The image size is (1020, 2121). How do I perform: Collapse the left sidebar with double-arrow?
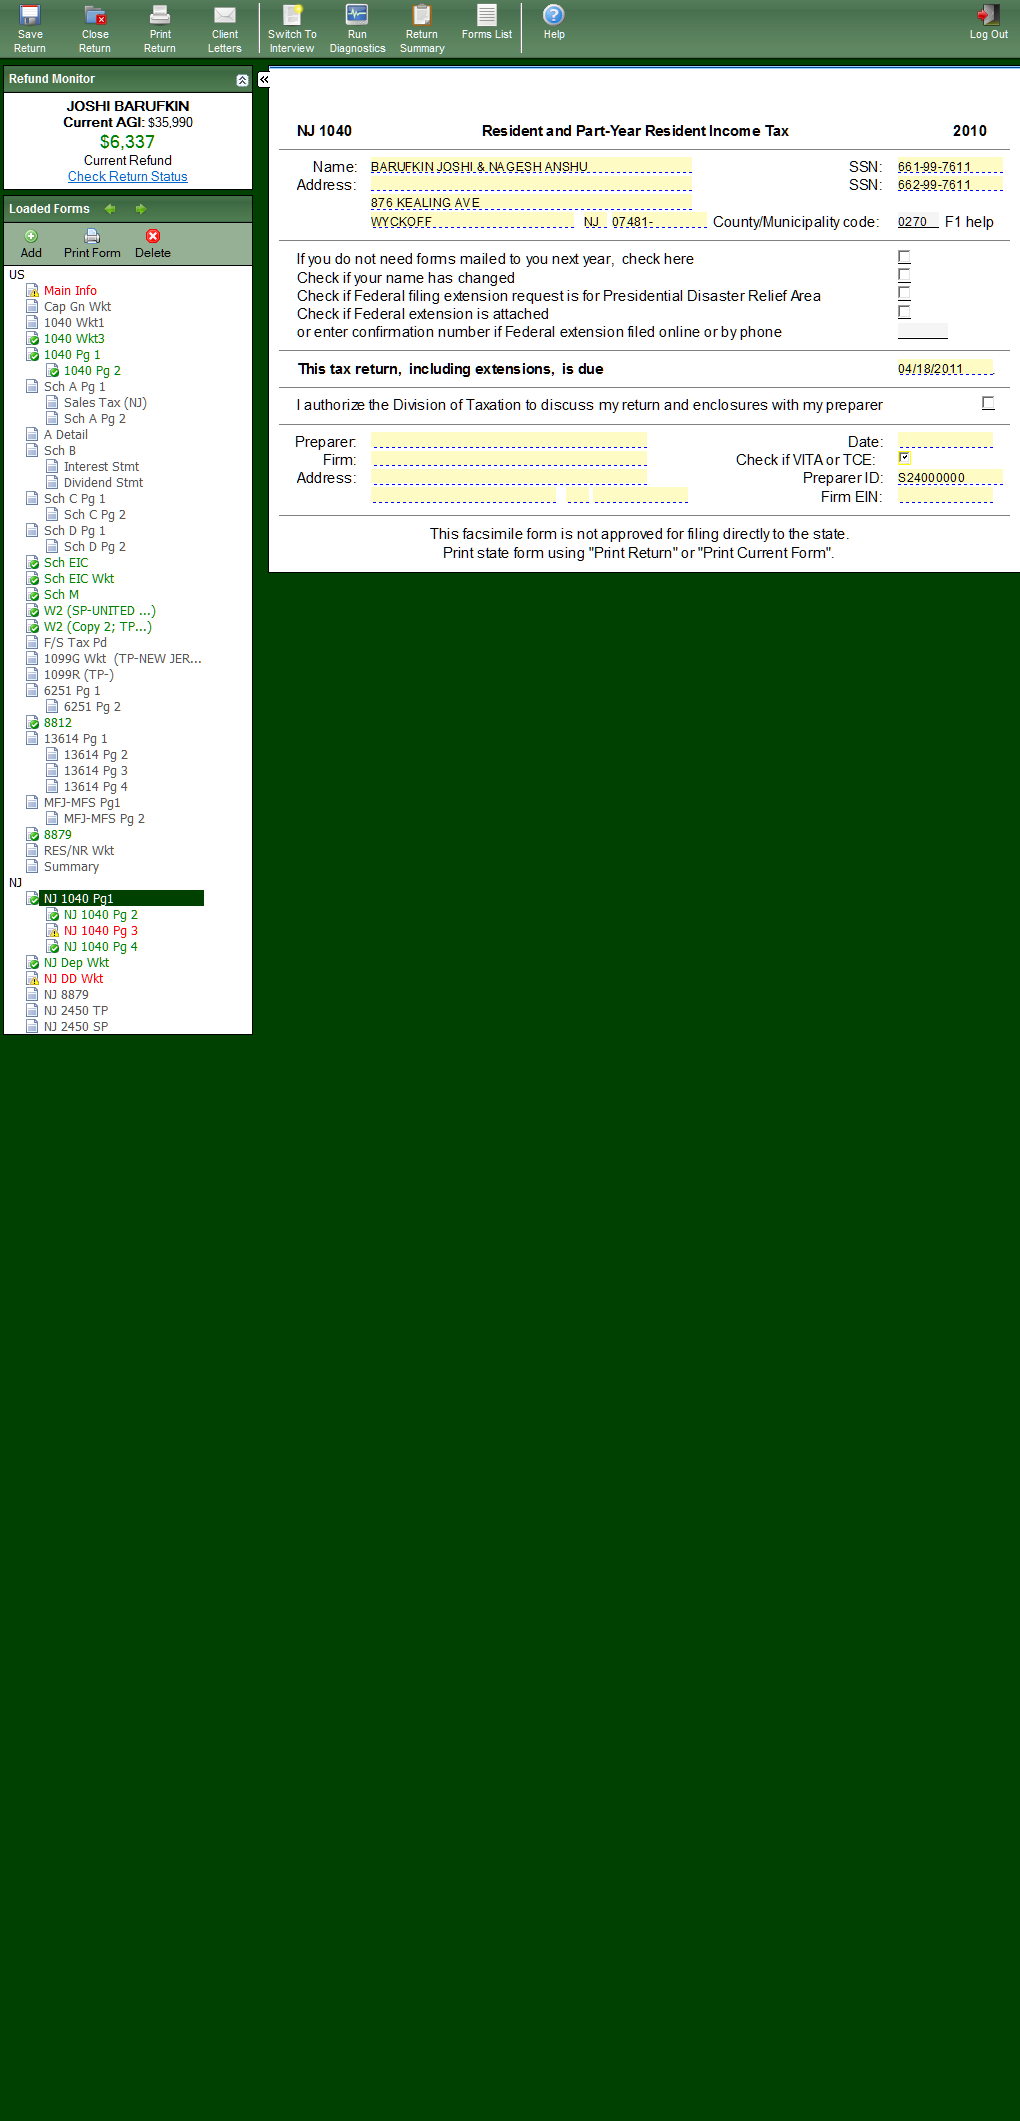[264, 79]
